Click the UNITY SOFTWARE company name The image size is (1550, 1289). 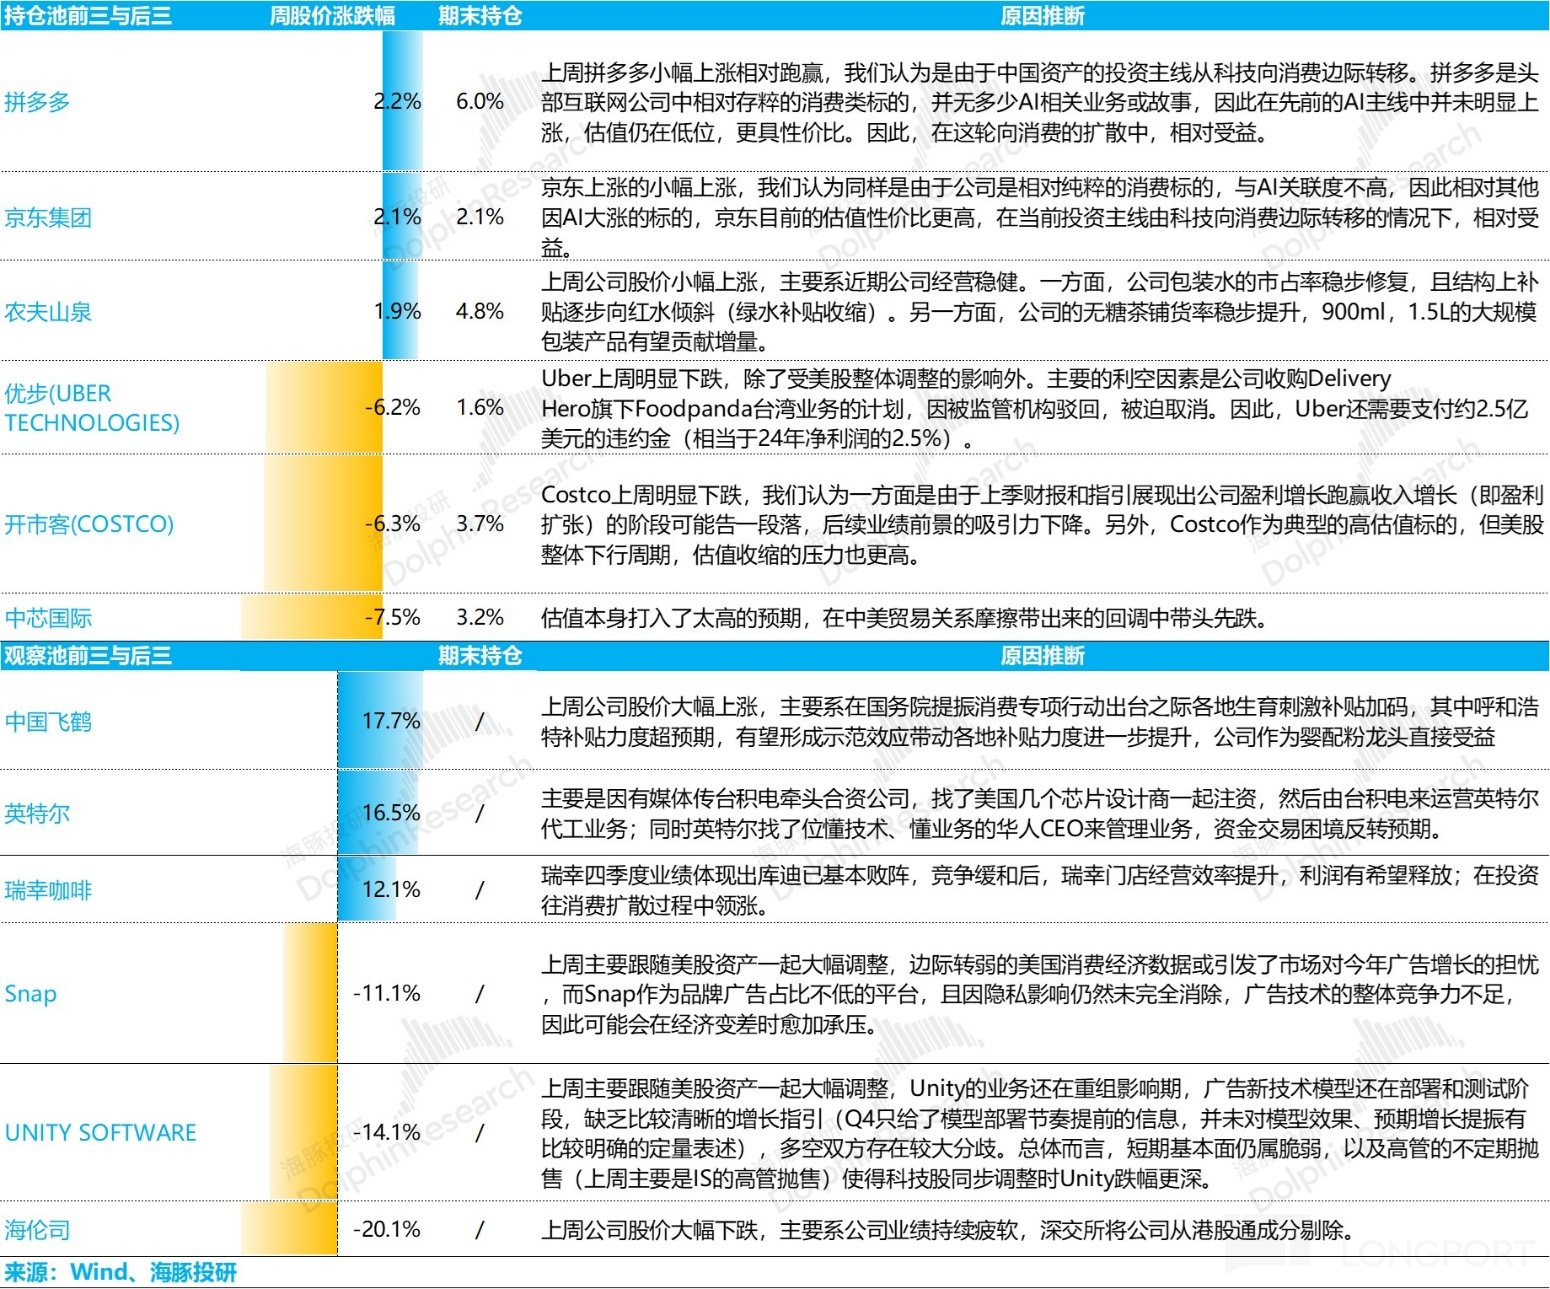[101, 1133]
